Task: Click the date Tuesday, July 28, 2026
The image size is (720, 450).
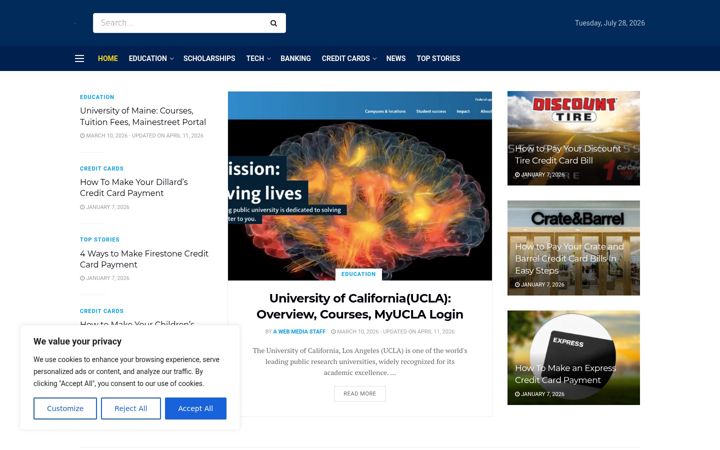Action: (610, 23)
